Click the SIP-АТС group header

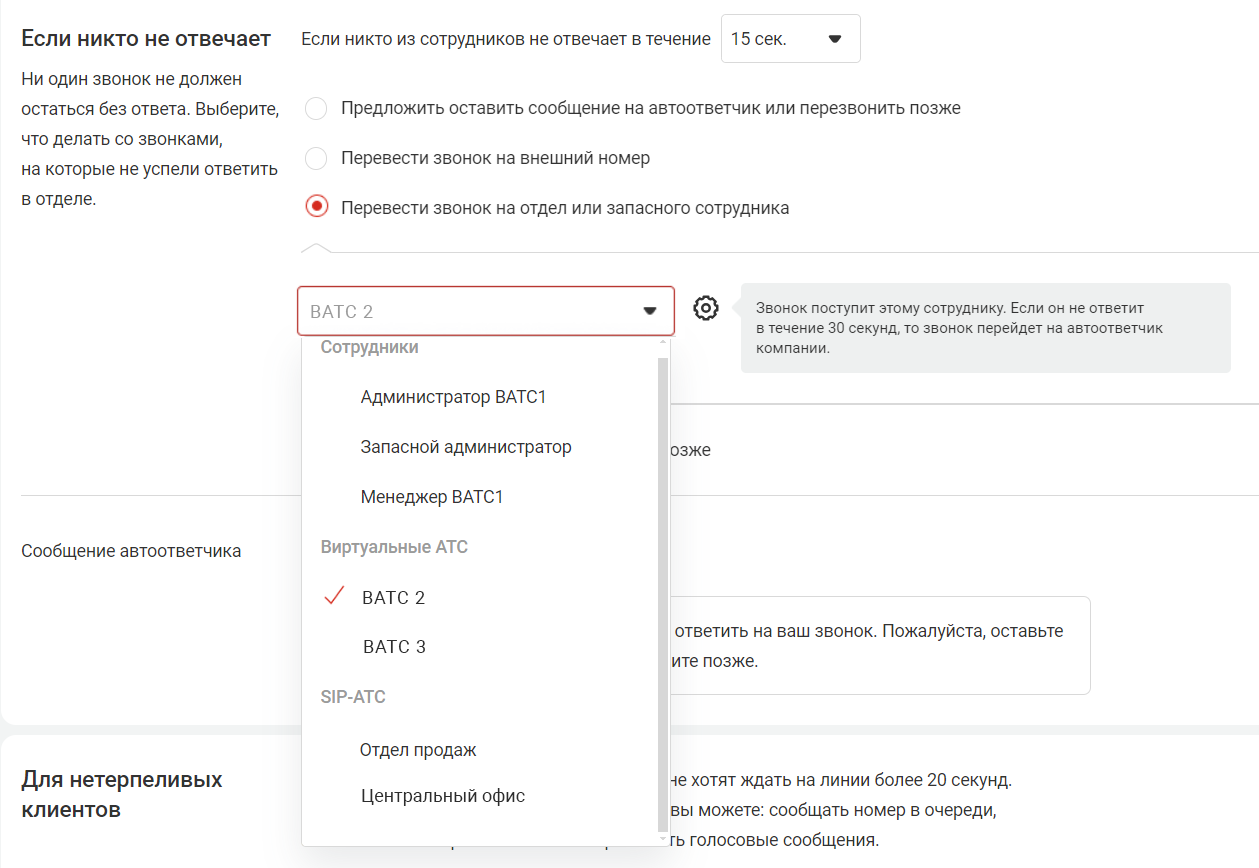point(353,697)
